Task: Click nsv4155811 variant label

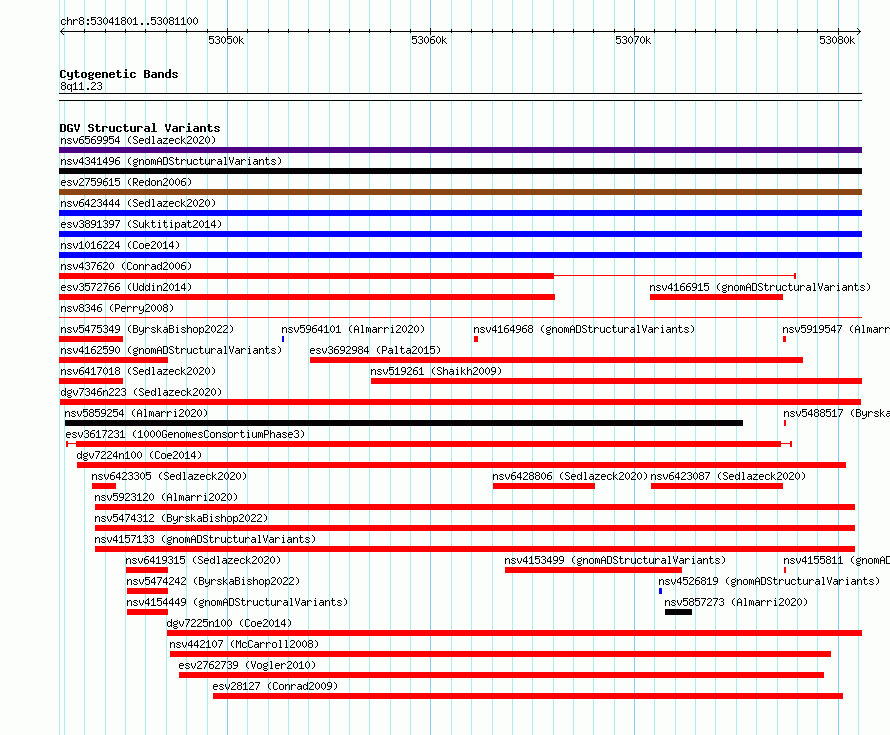Action: click(x=836, y=560)
